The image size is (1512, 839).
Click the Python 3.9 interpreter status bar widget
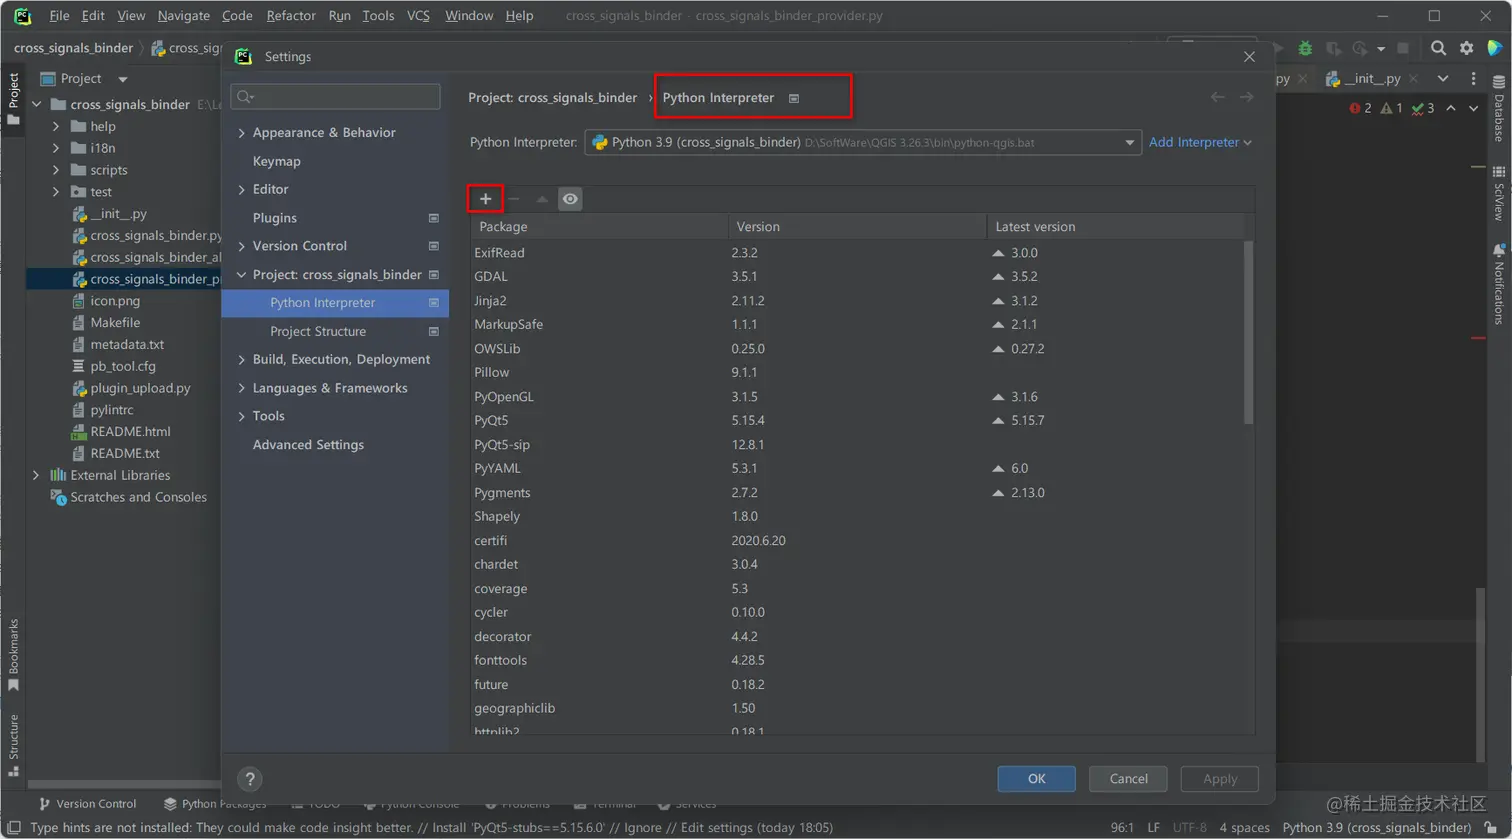[1377, 828]
